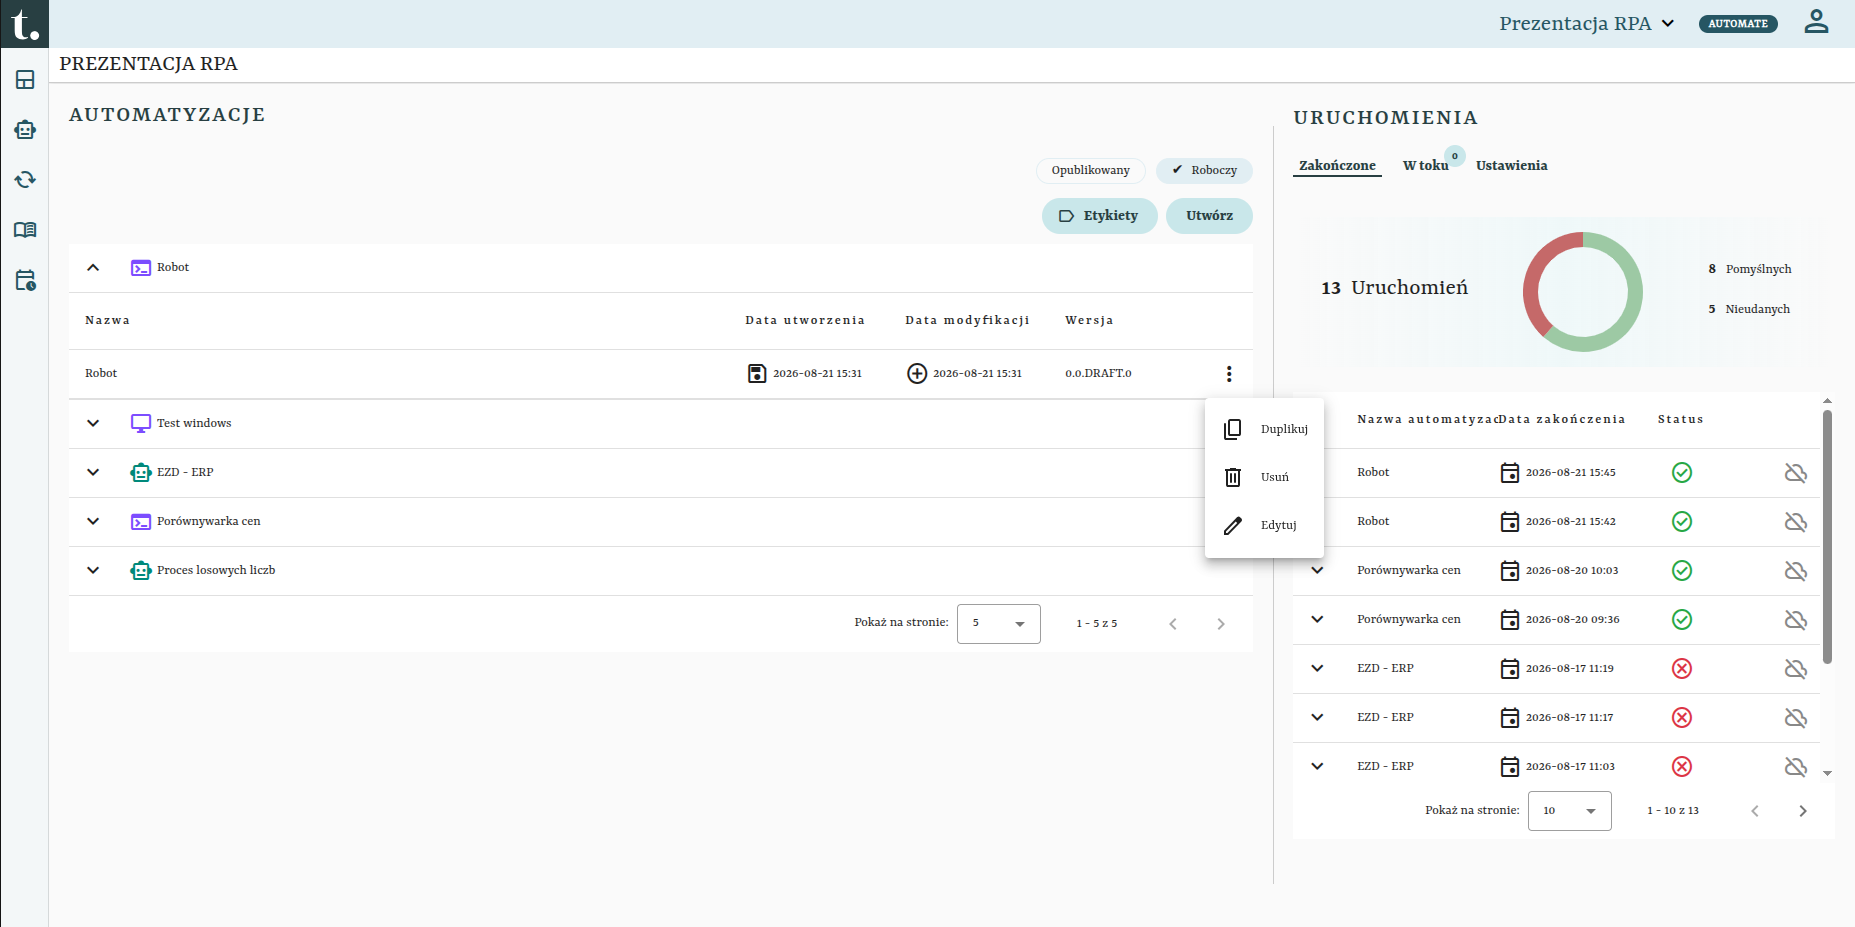Open the calendar schedule sidebar icon
Viewport: 1855px width, 927px height.
click(25, 280)
